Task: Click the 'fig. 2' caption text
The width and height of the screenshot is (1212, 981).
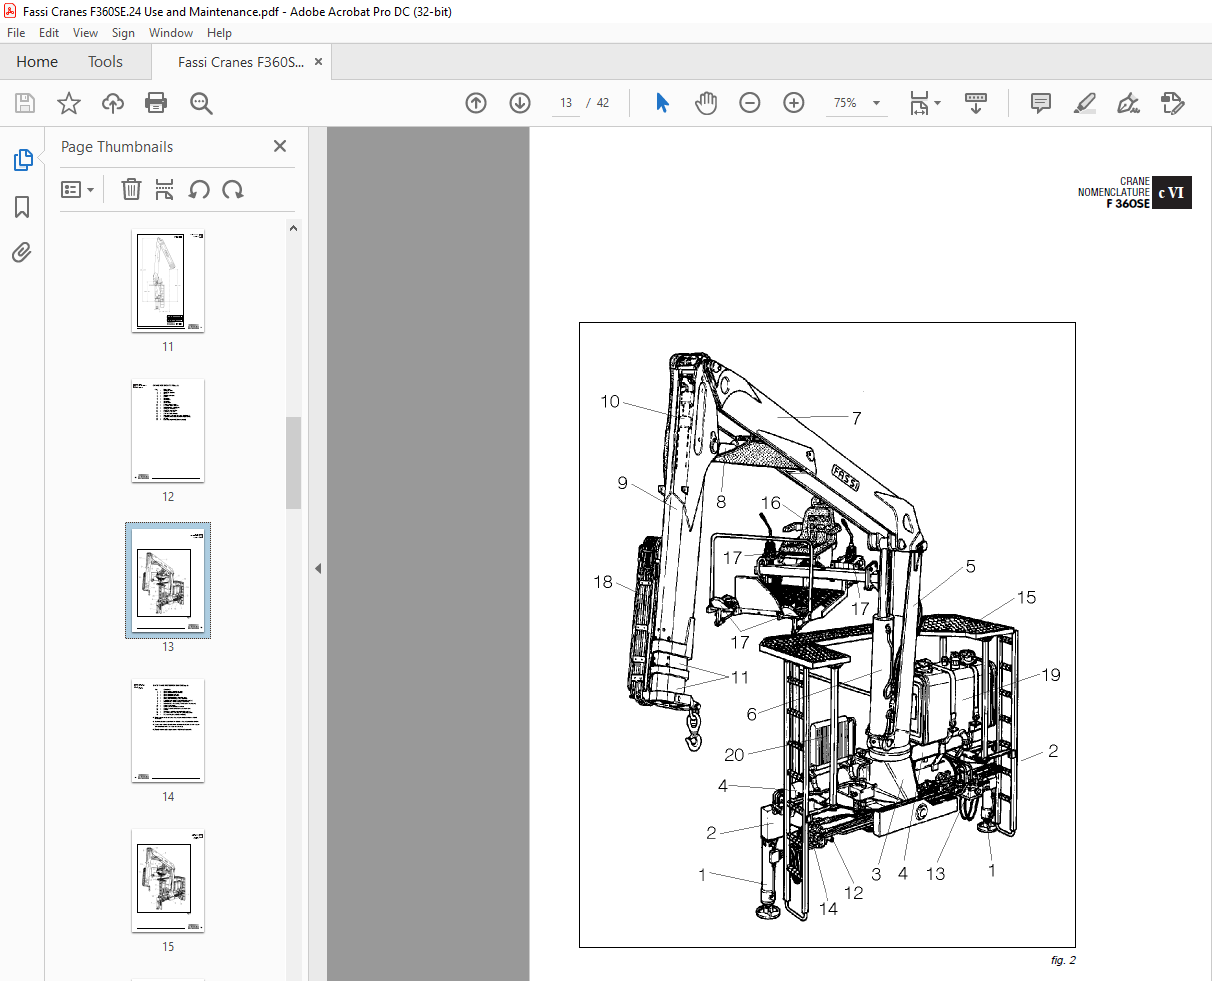Action: point(1063,960)
